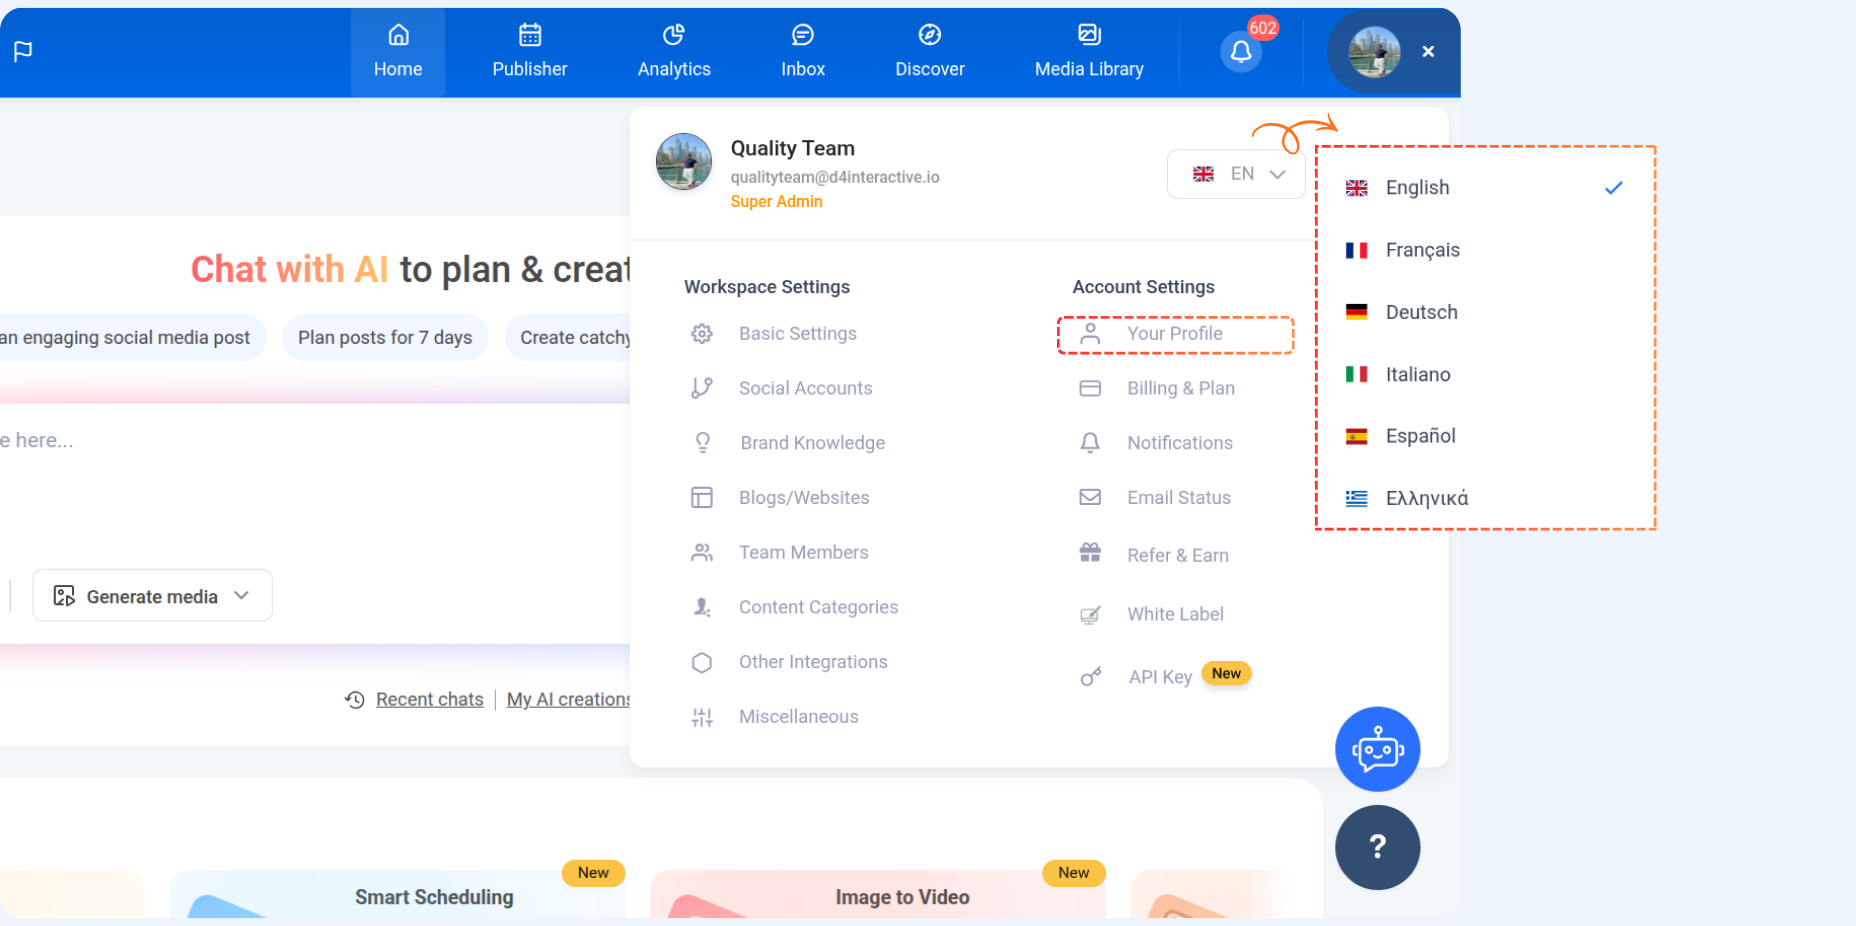The width and height of the screenshot is (1856, 926).
Task: Click the Content Categories icon
Action: [x=702, y=607]
